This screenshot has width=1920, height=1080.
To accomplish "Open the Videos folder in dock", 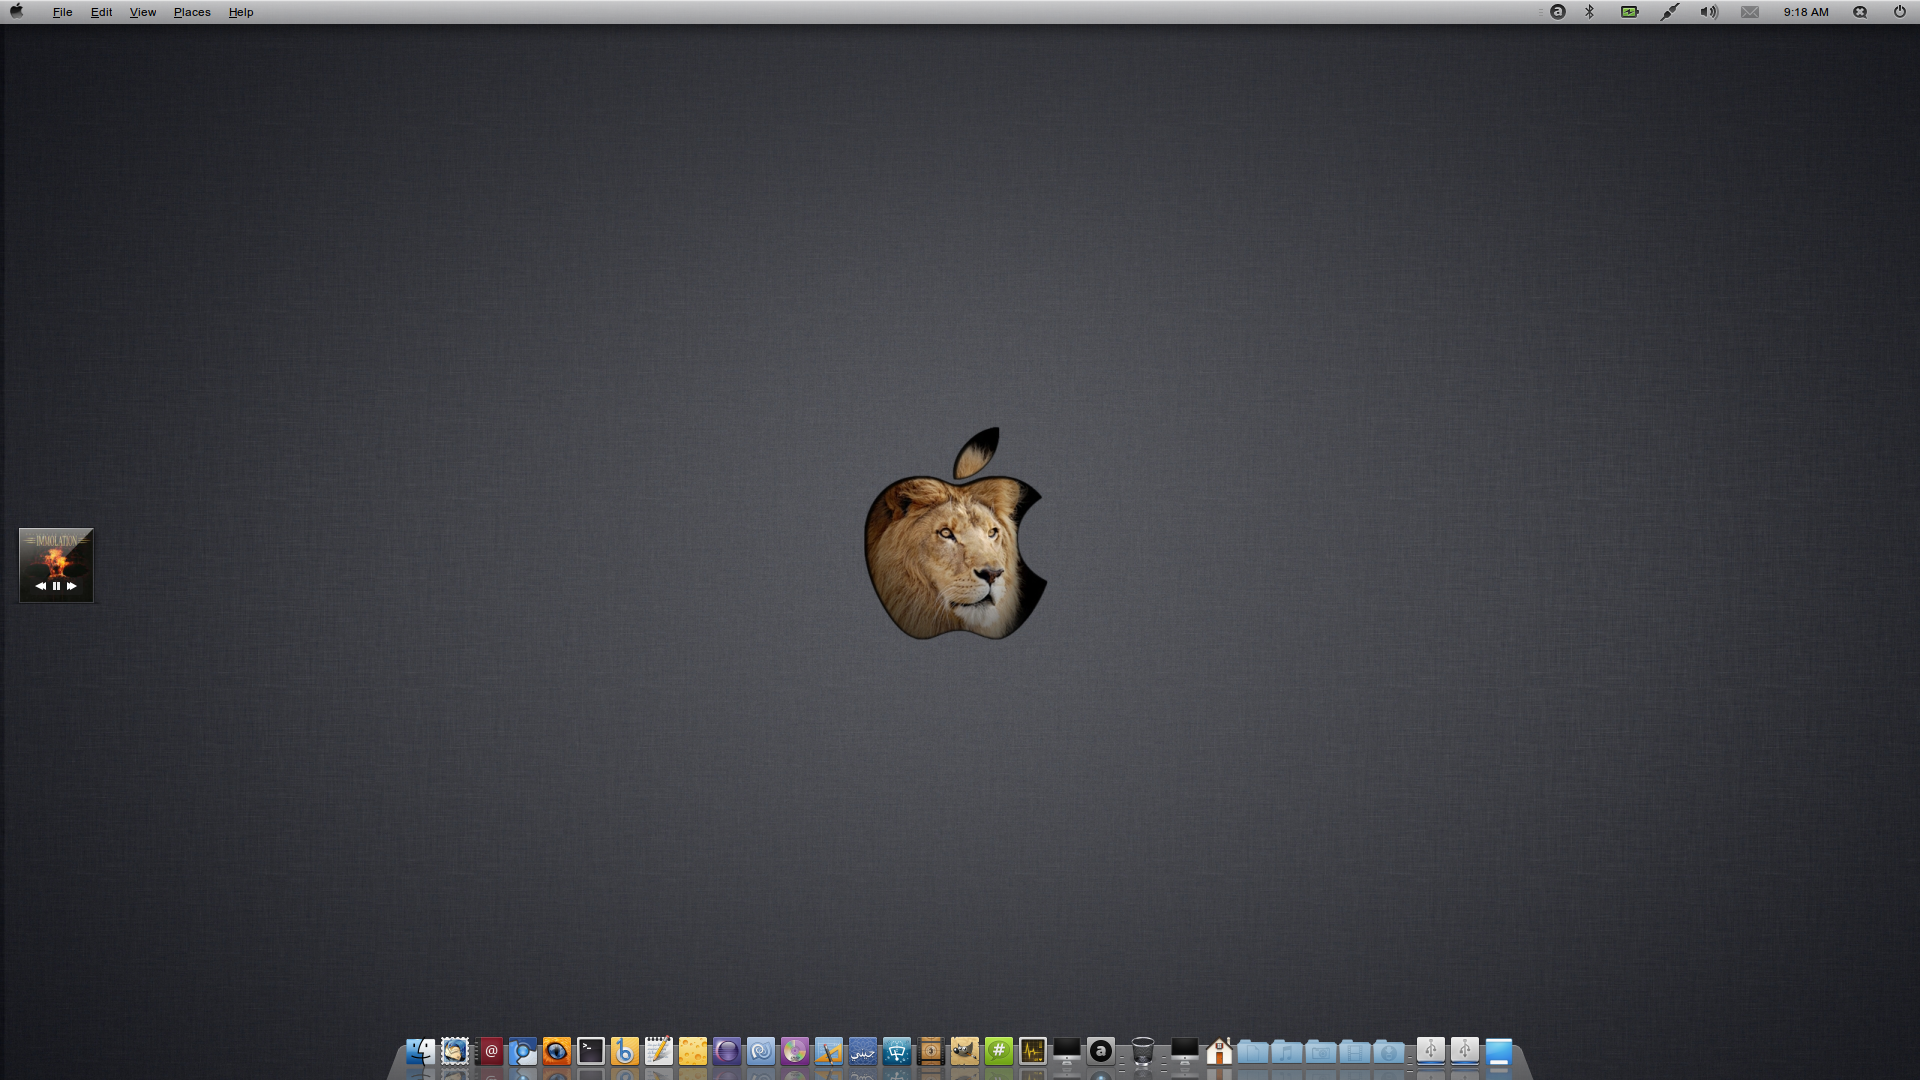I will coord(1355,1052).
